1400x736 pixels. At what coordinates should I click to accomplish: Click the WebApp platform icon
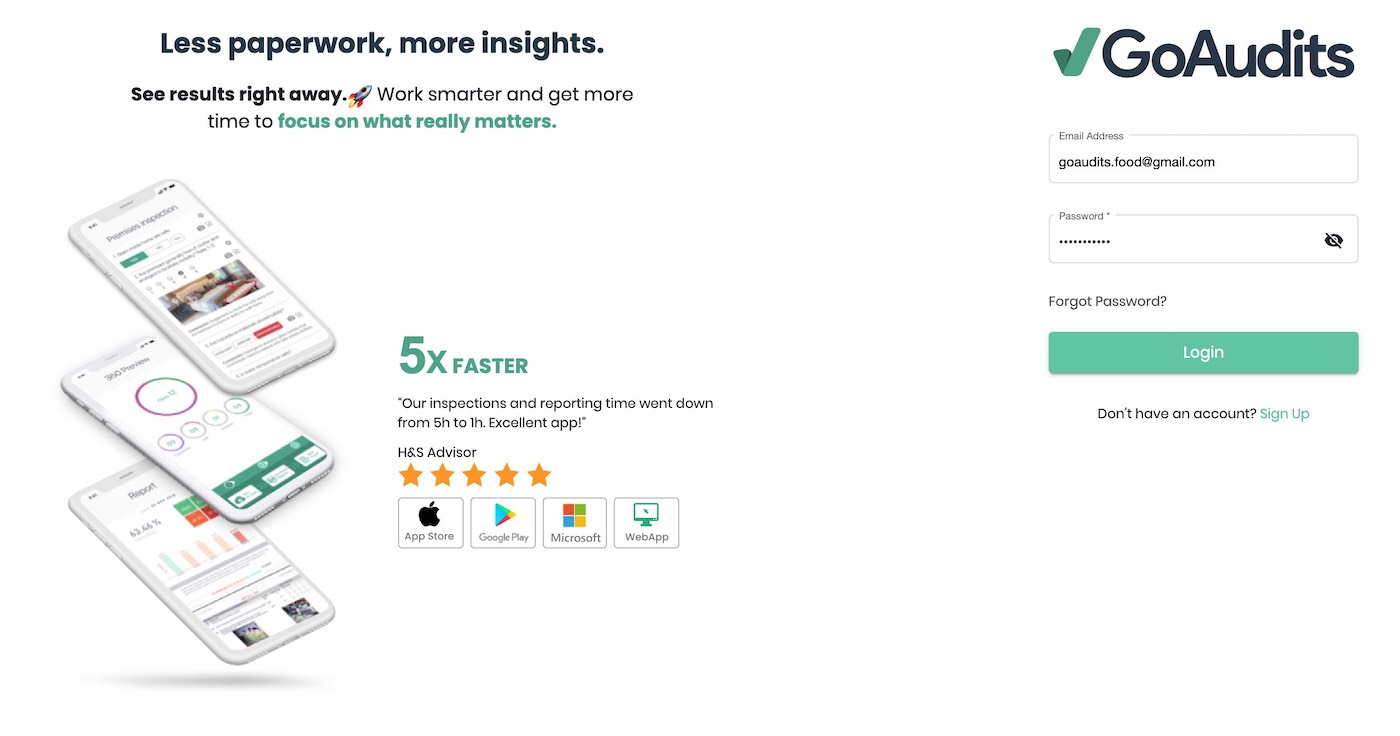[646, 522]
